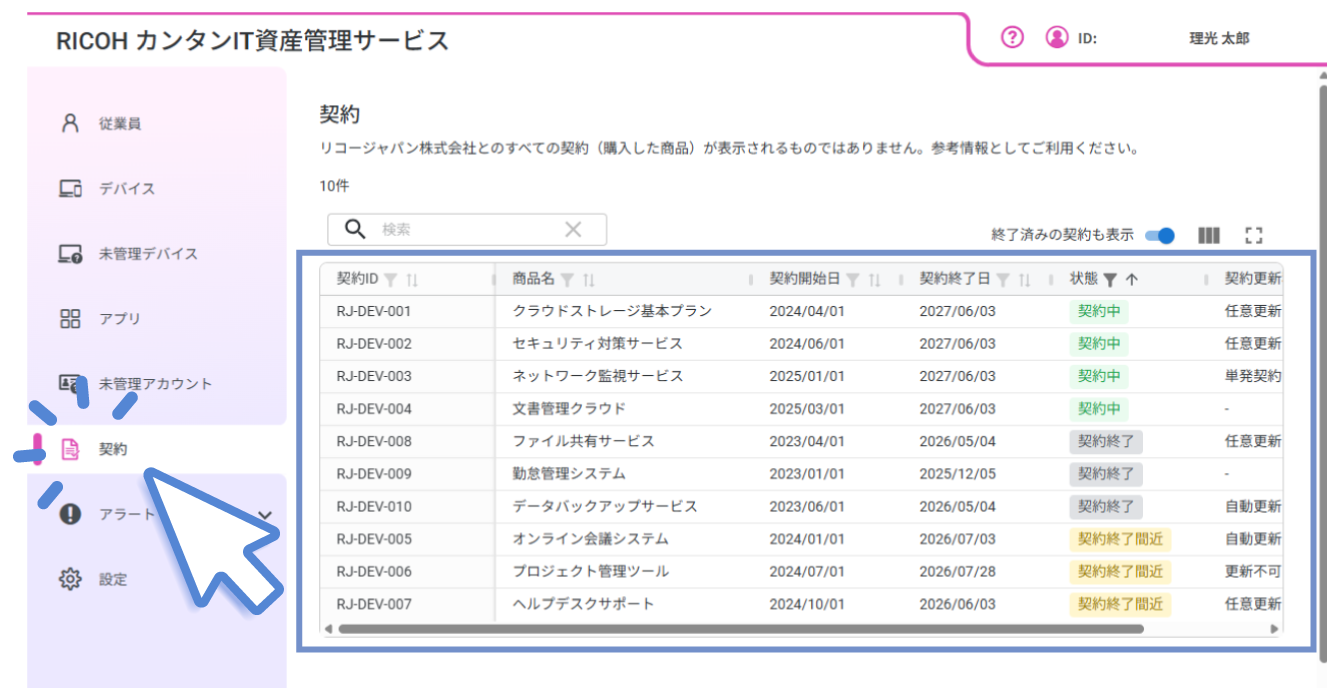The width and height of the screenshot is (1340, 700).
Task: Filter the 状態 column
Action: coord(1110,280)
